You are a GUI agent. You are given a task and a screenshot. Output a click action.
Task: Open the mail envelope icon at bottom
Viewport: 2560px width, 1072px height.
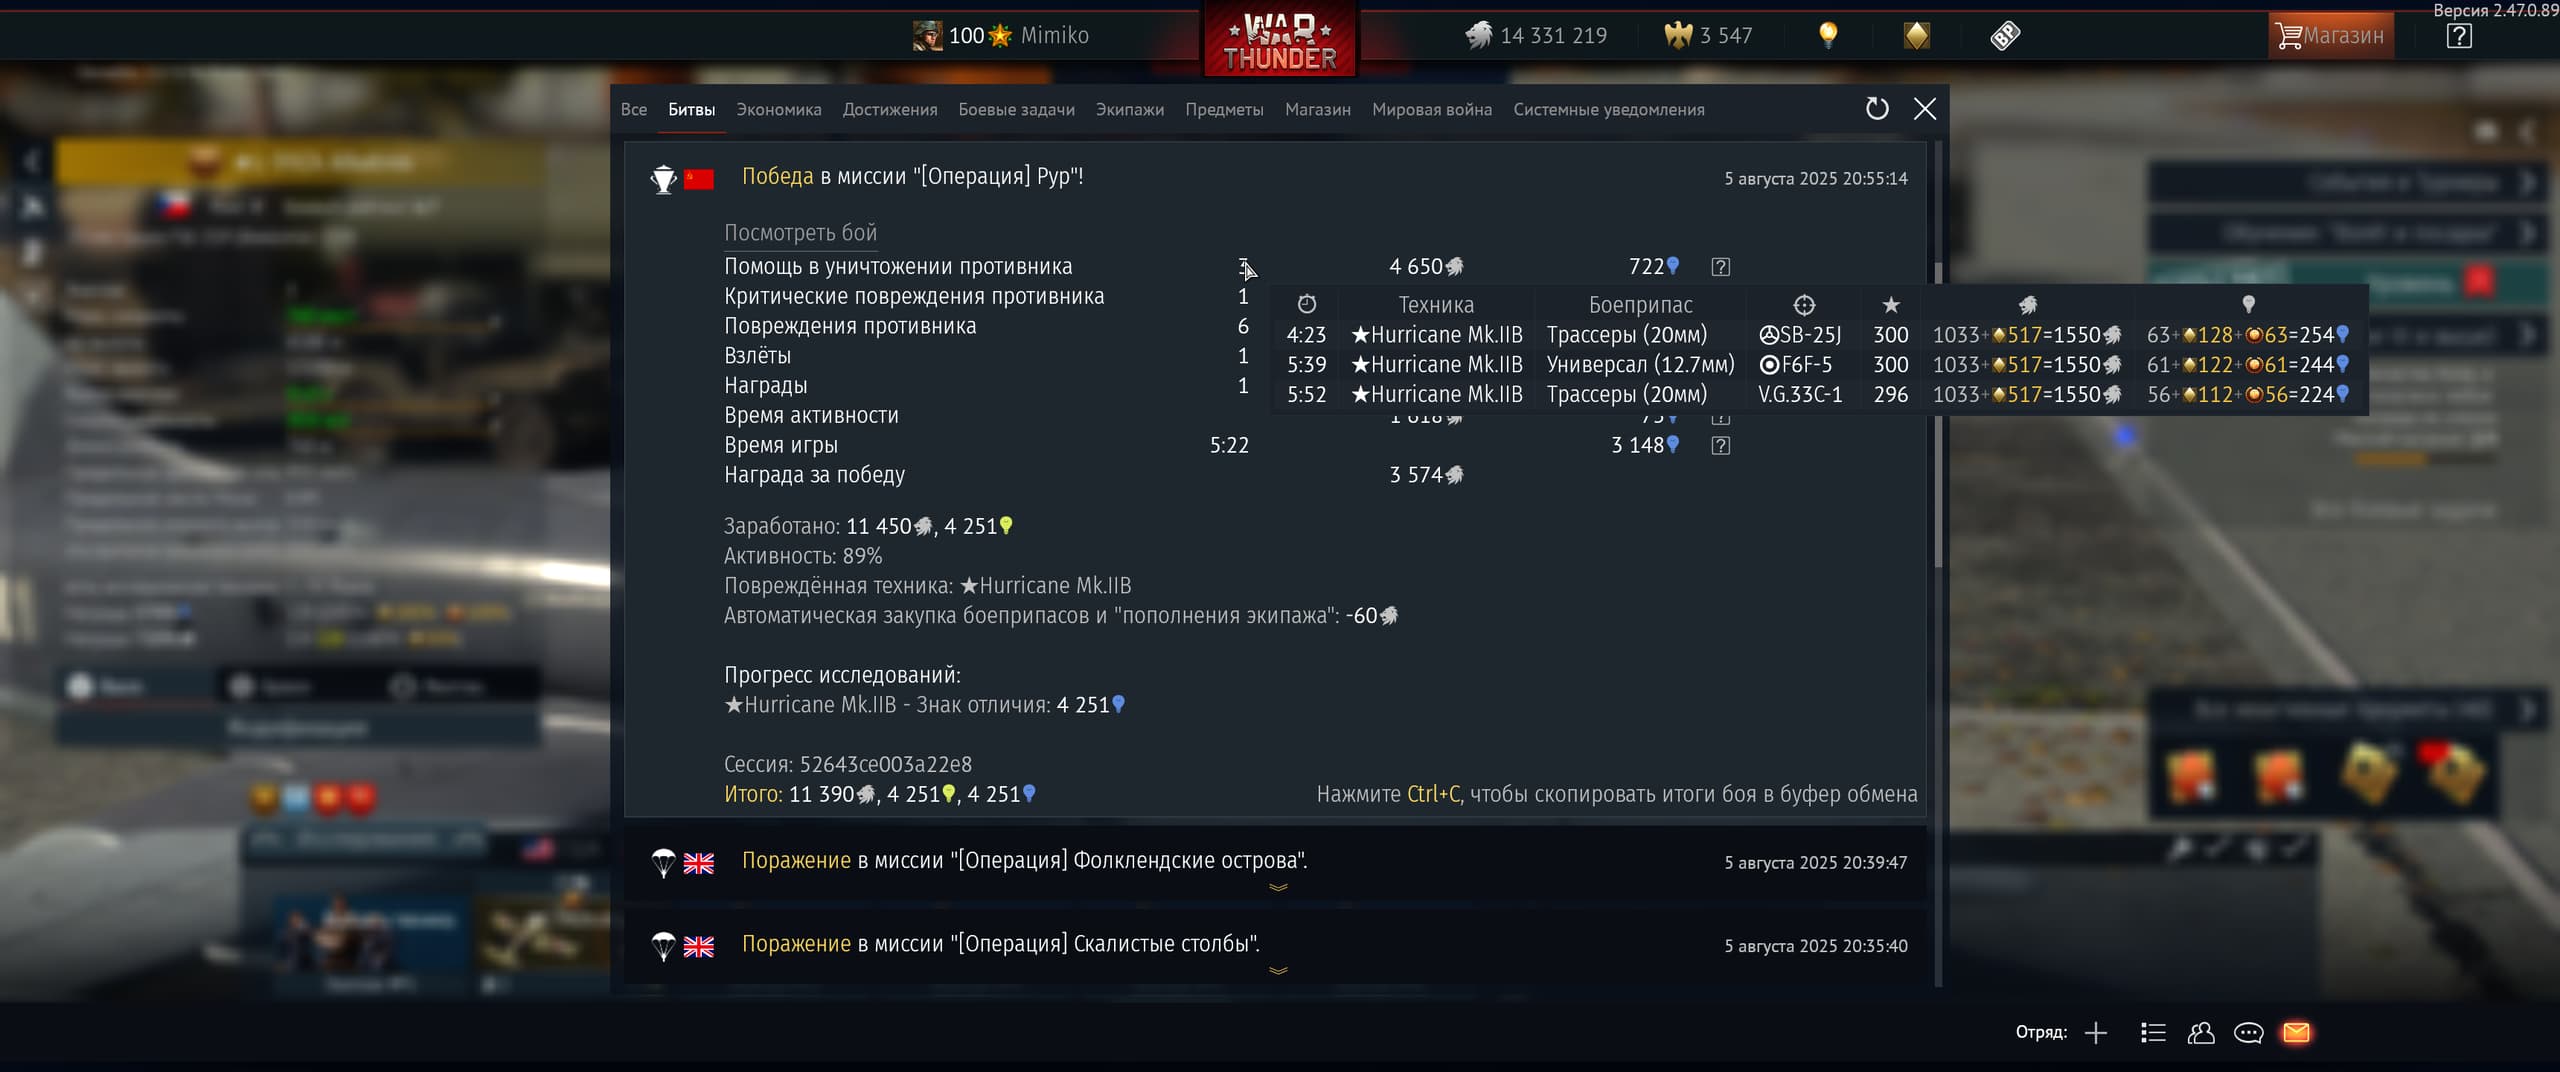pyautogui.click(x=2296, y=1033)
